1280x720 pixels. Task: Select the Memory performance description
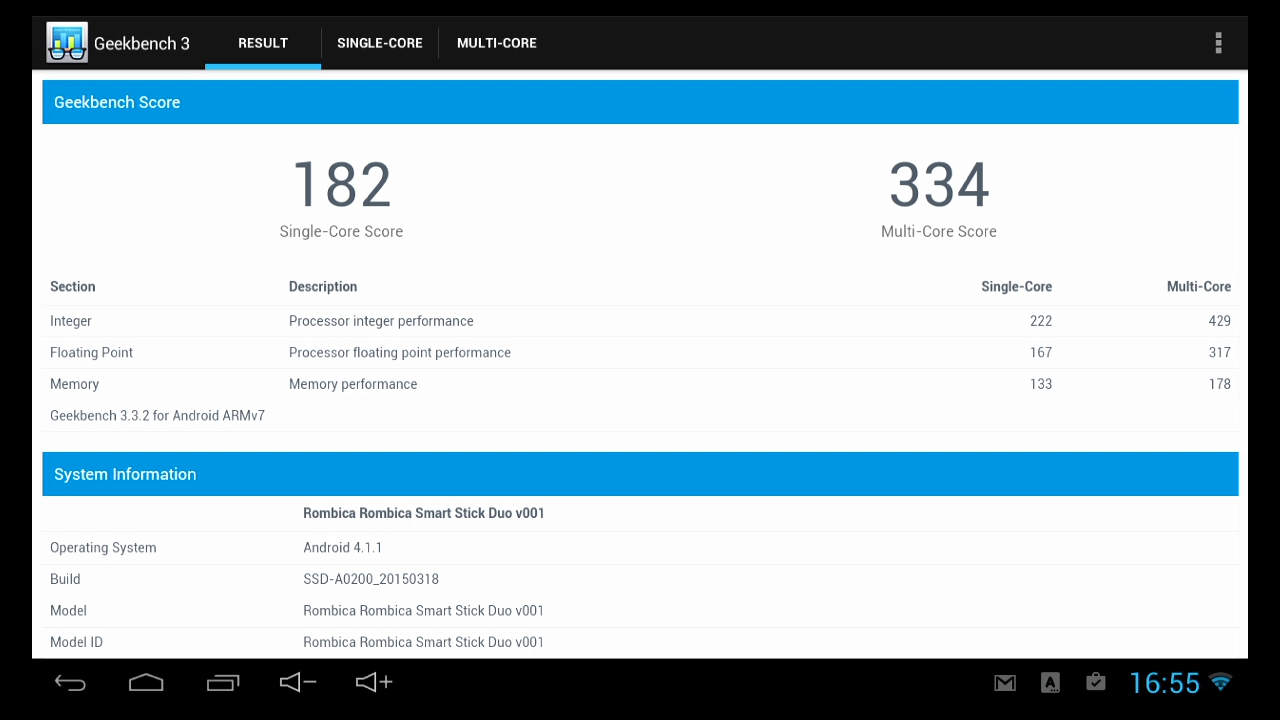coord(353,384)
